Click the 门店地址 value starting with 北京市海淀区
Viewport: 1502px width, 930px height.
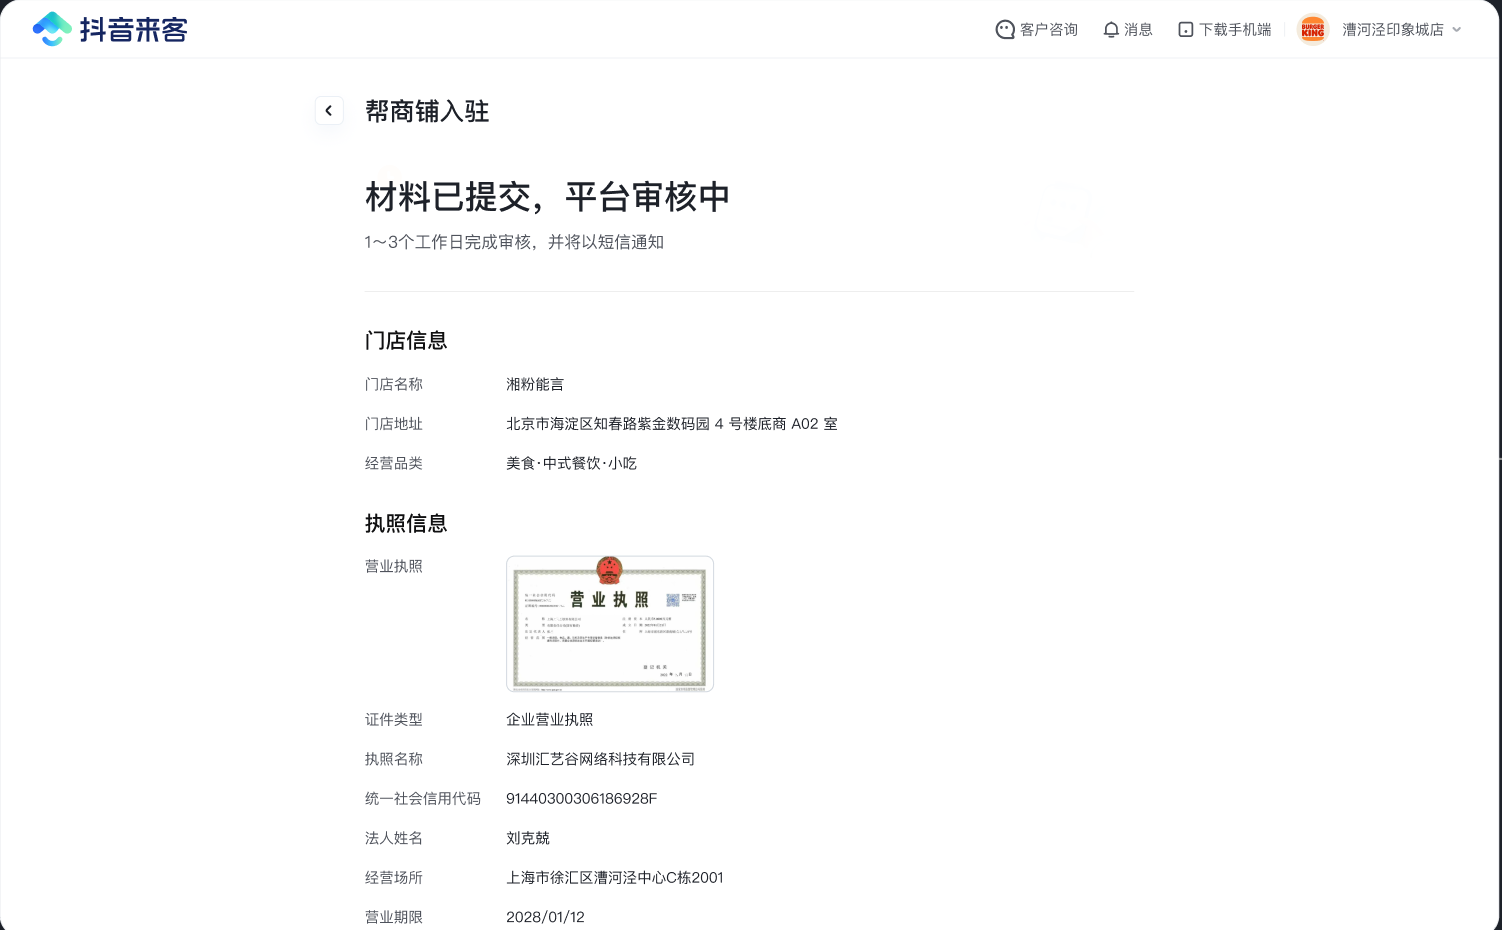671,424
